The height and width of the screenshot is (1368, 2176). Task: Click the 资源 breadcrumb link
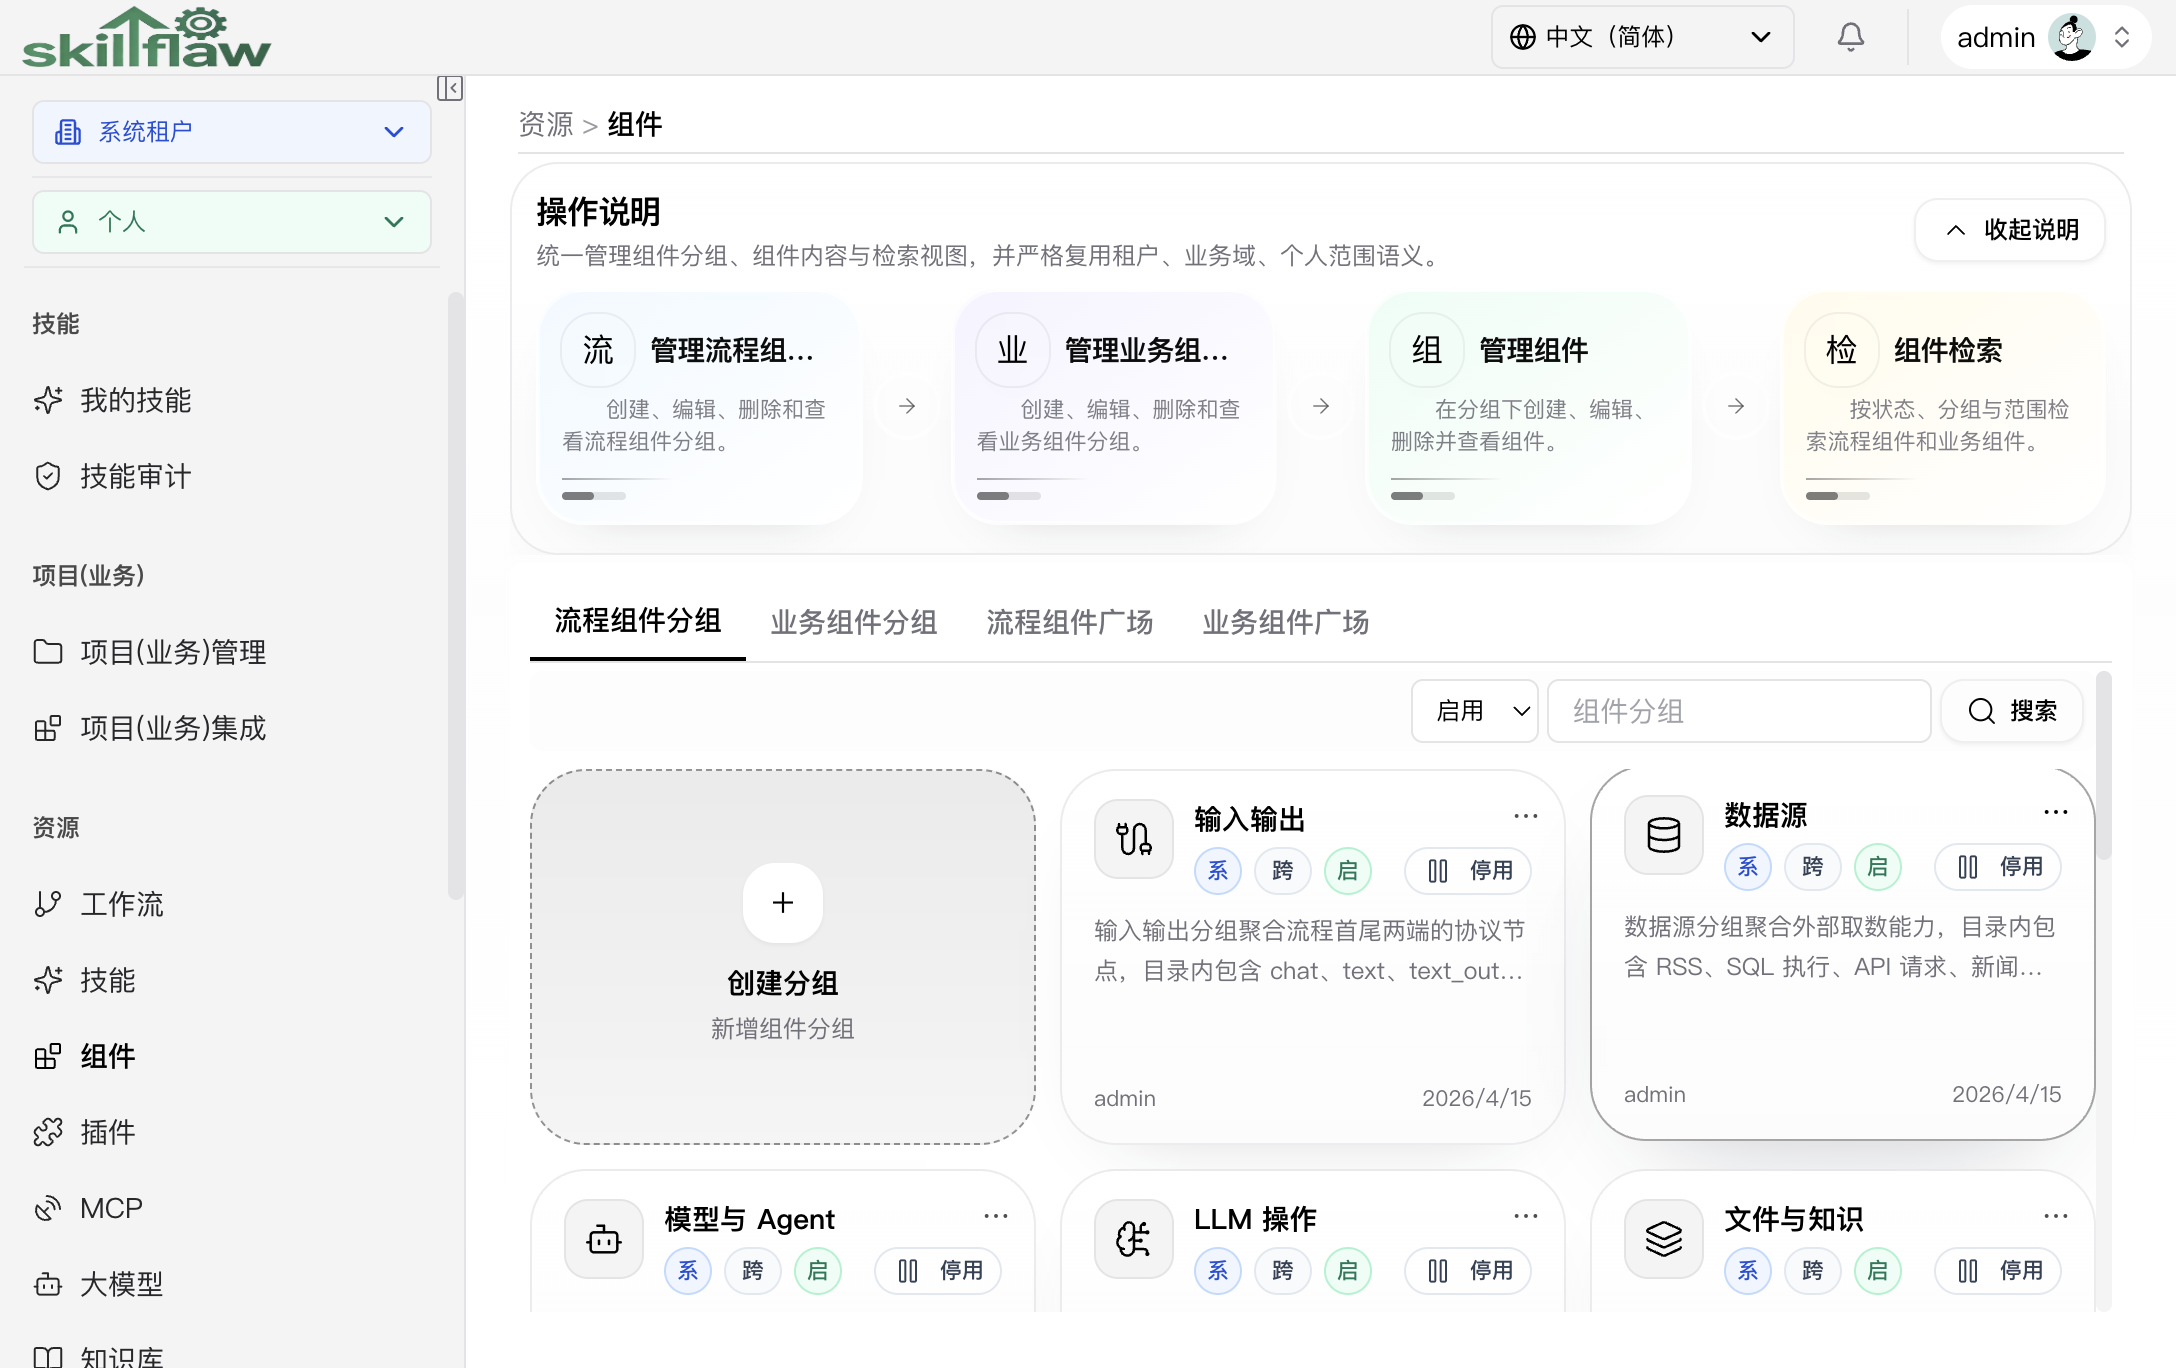point(546,124)
